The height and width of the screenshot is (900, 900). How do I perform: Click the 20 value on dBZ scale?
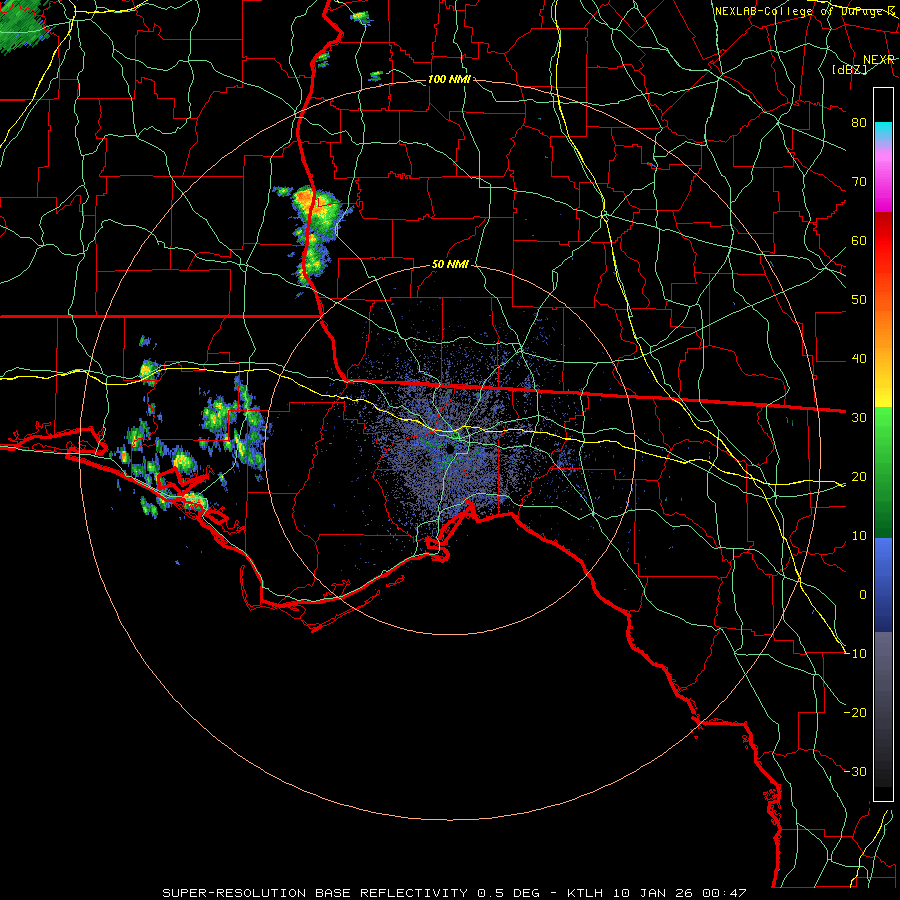point(859,476)
